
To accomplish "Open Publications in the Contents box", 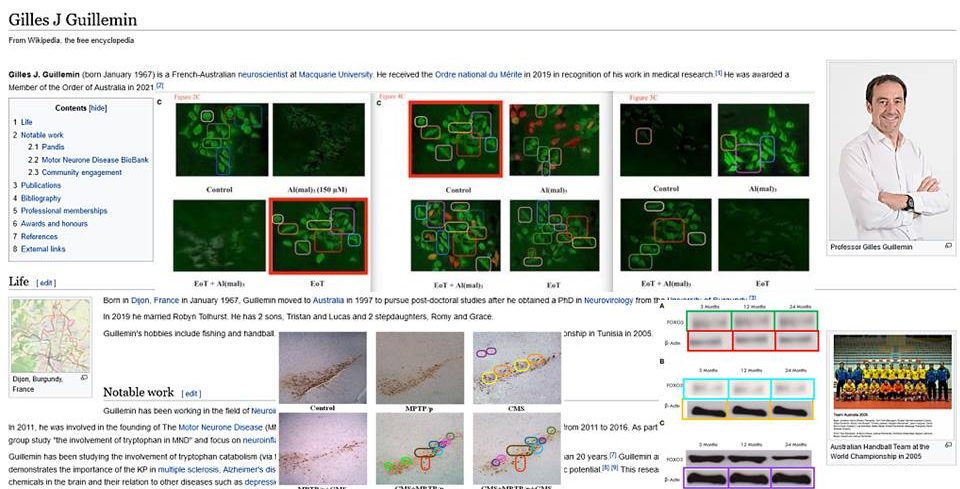I will [41, 186].
